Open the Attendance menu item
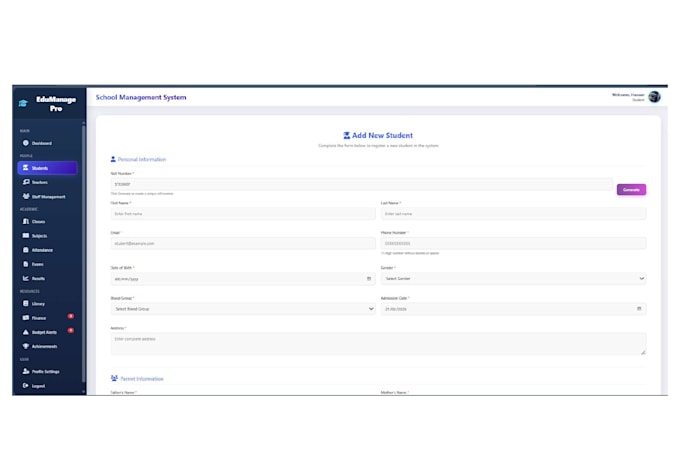Viewport: 680px width, 459px height. (x=48, y=250)
